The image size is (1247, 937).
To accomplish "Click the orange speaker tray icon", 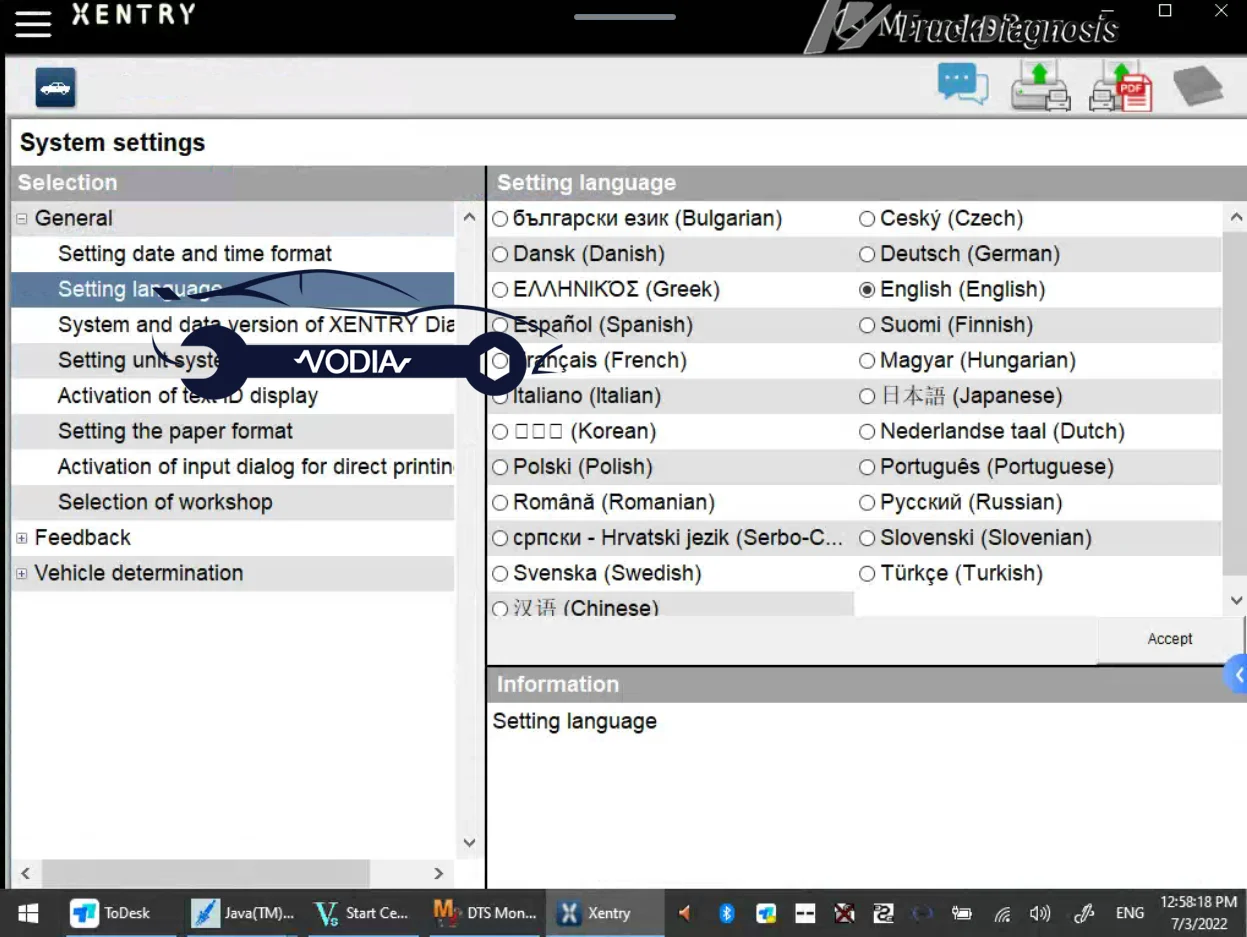I will tap(685, 913).
